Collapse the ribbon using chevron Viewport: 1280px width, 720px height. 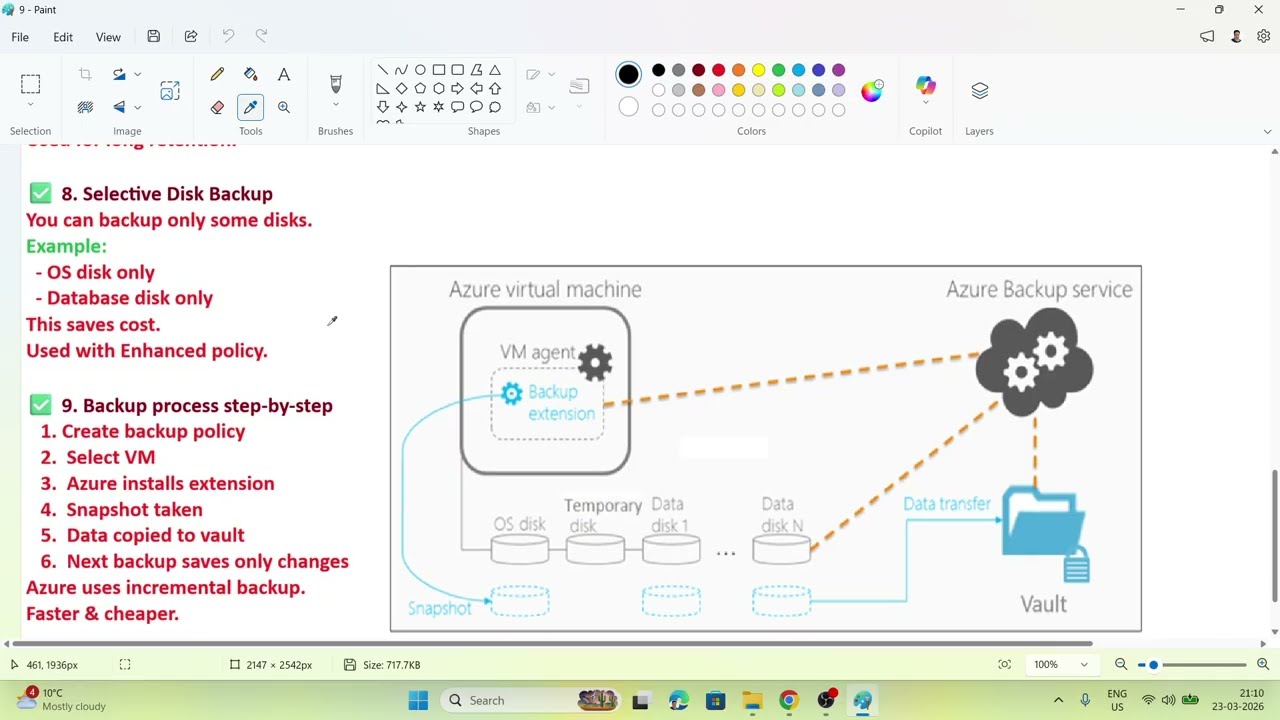pos(1269,131)
